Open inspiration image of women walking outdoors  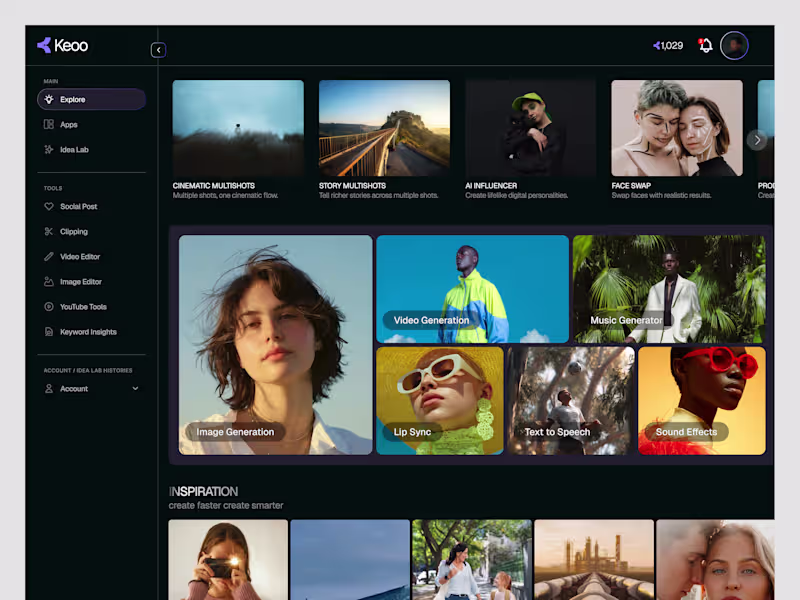(472, 560)
